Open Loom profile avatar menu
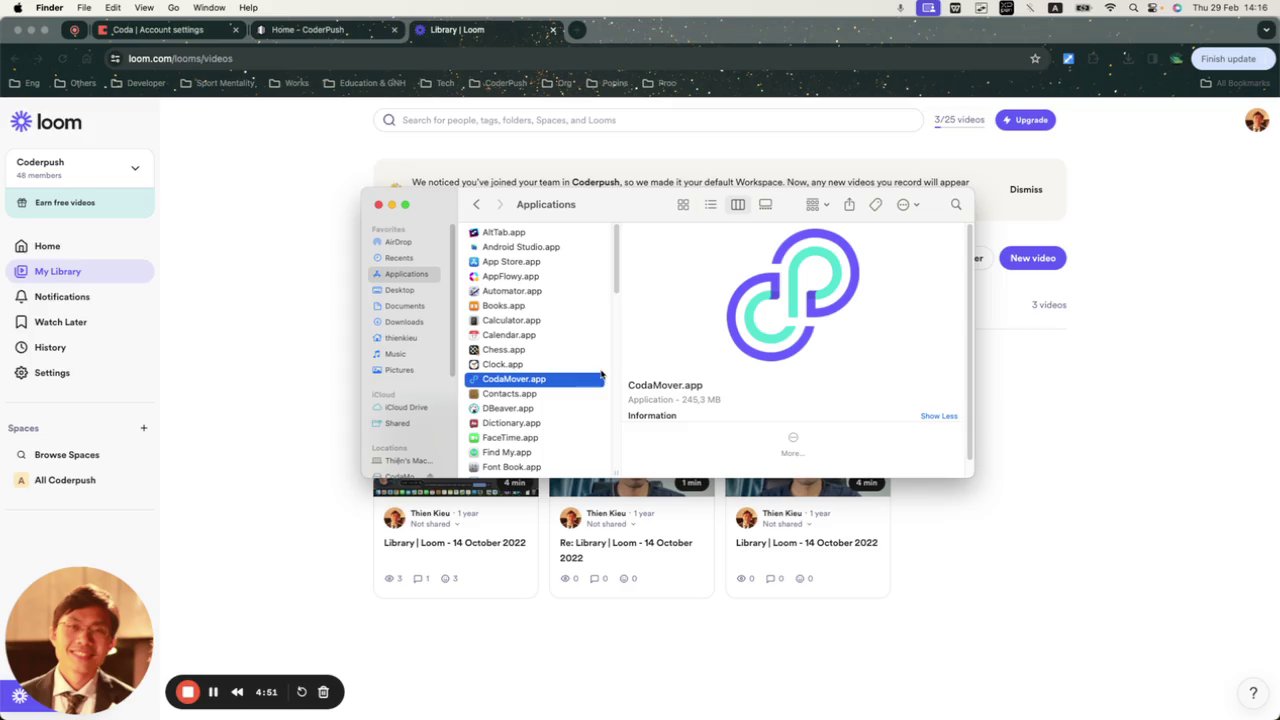The height and width of the screenshot is (720, 1280). coord(1257,121)
